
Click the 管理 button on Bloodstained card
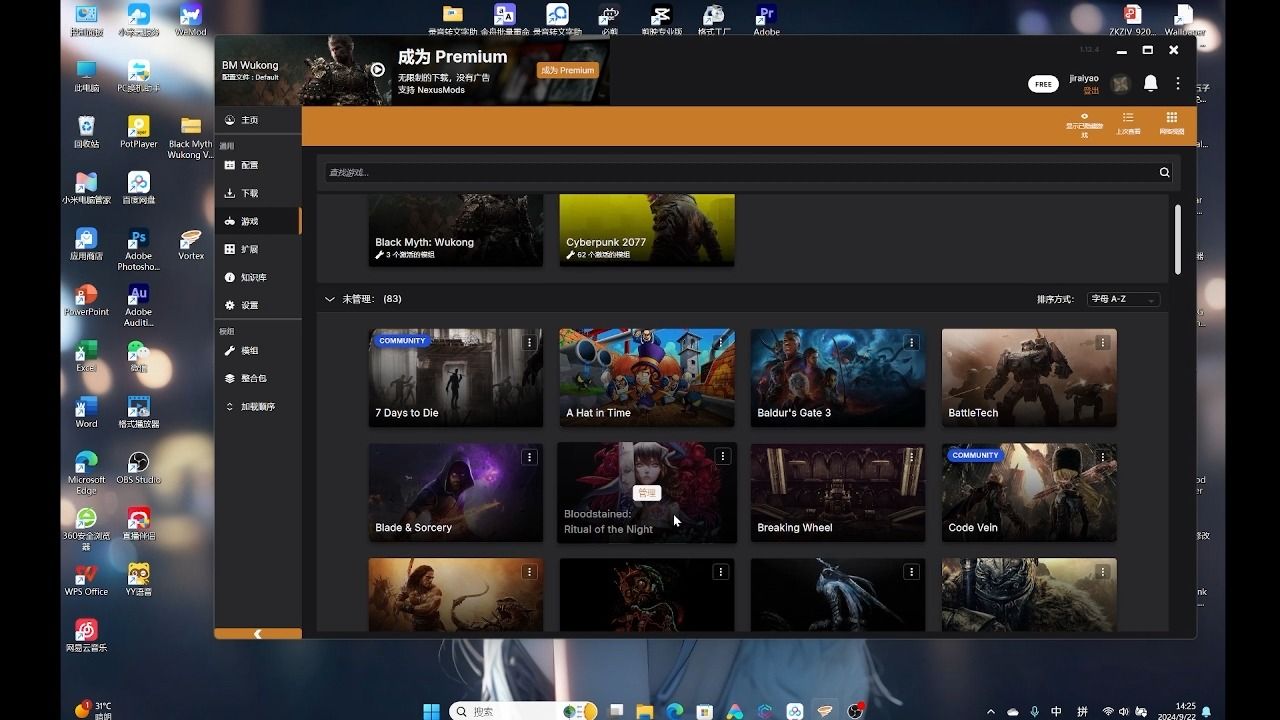click(x=647, y=493)
